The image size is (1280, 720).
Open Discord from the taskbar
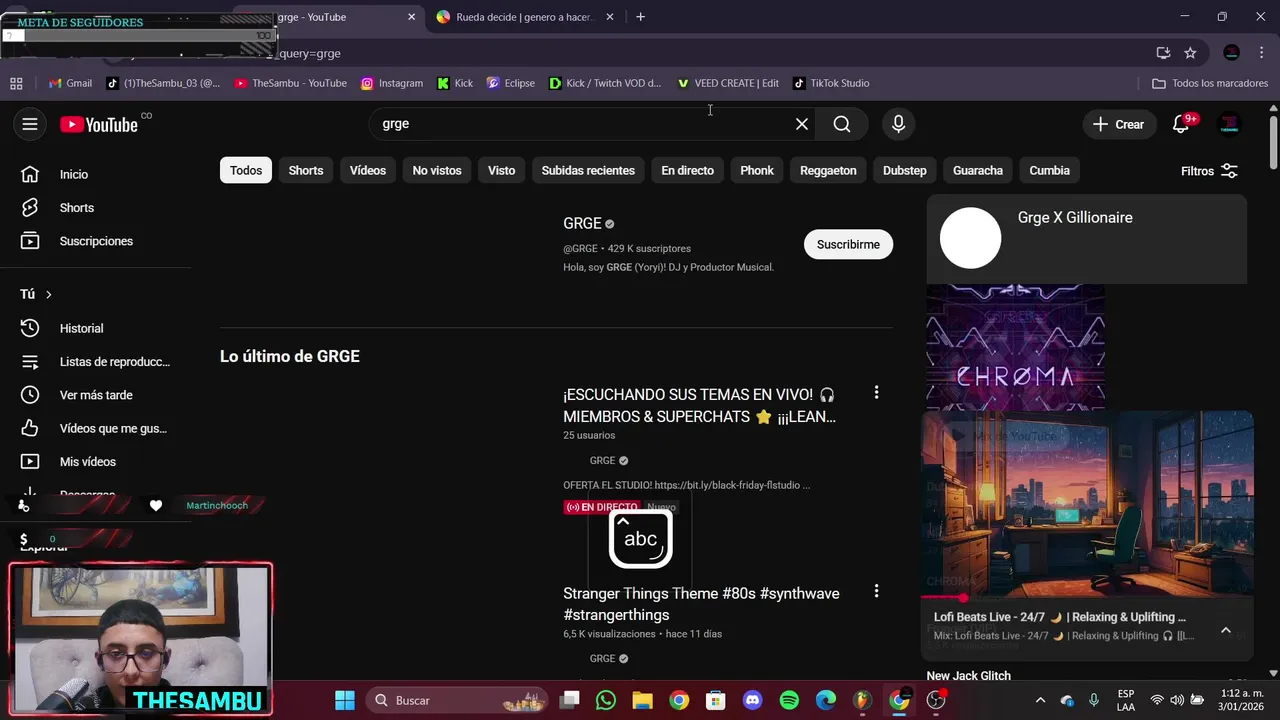[752, 700]
